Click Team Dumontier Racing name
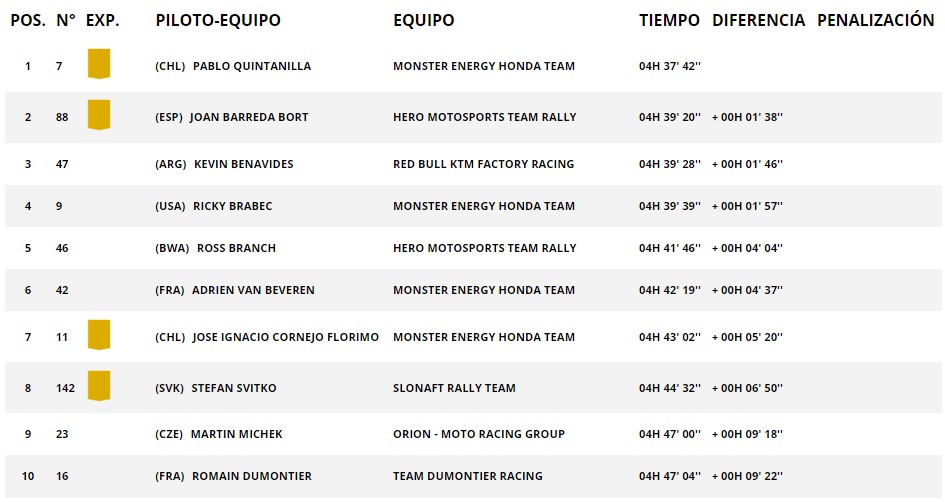This screenshot has height=502, width=945. 468,476
